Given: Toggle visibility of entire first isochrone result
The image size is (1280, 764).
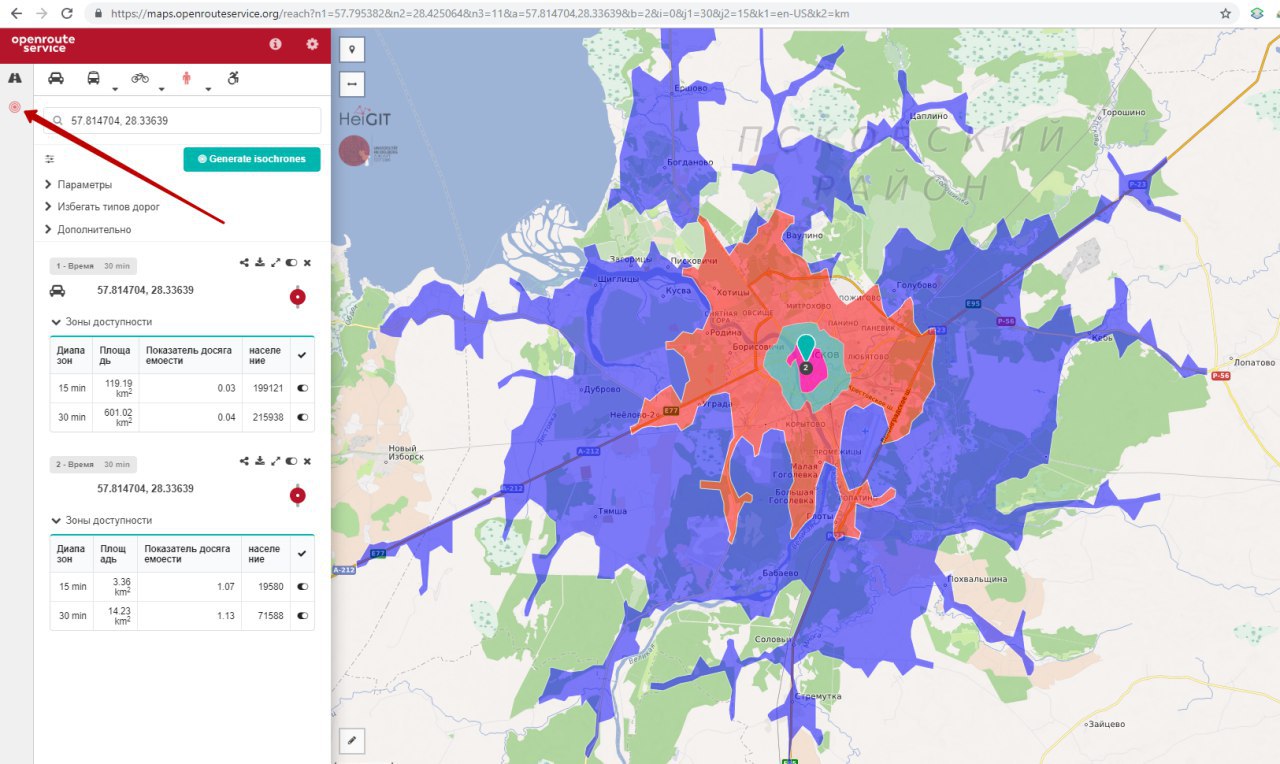Looking at the screenshot, I should click(x=291, y=263).
